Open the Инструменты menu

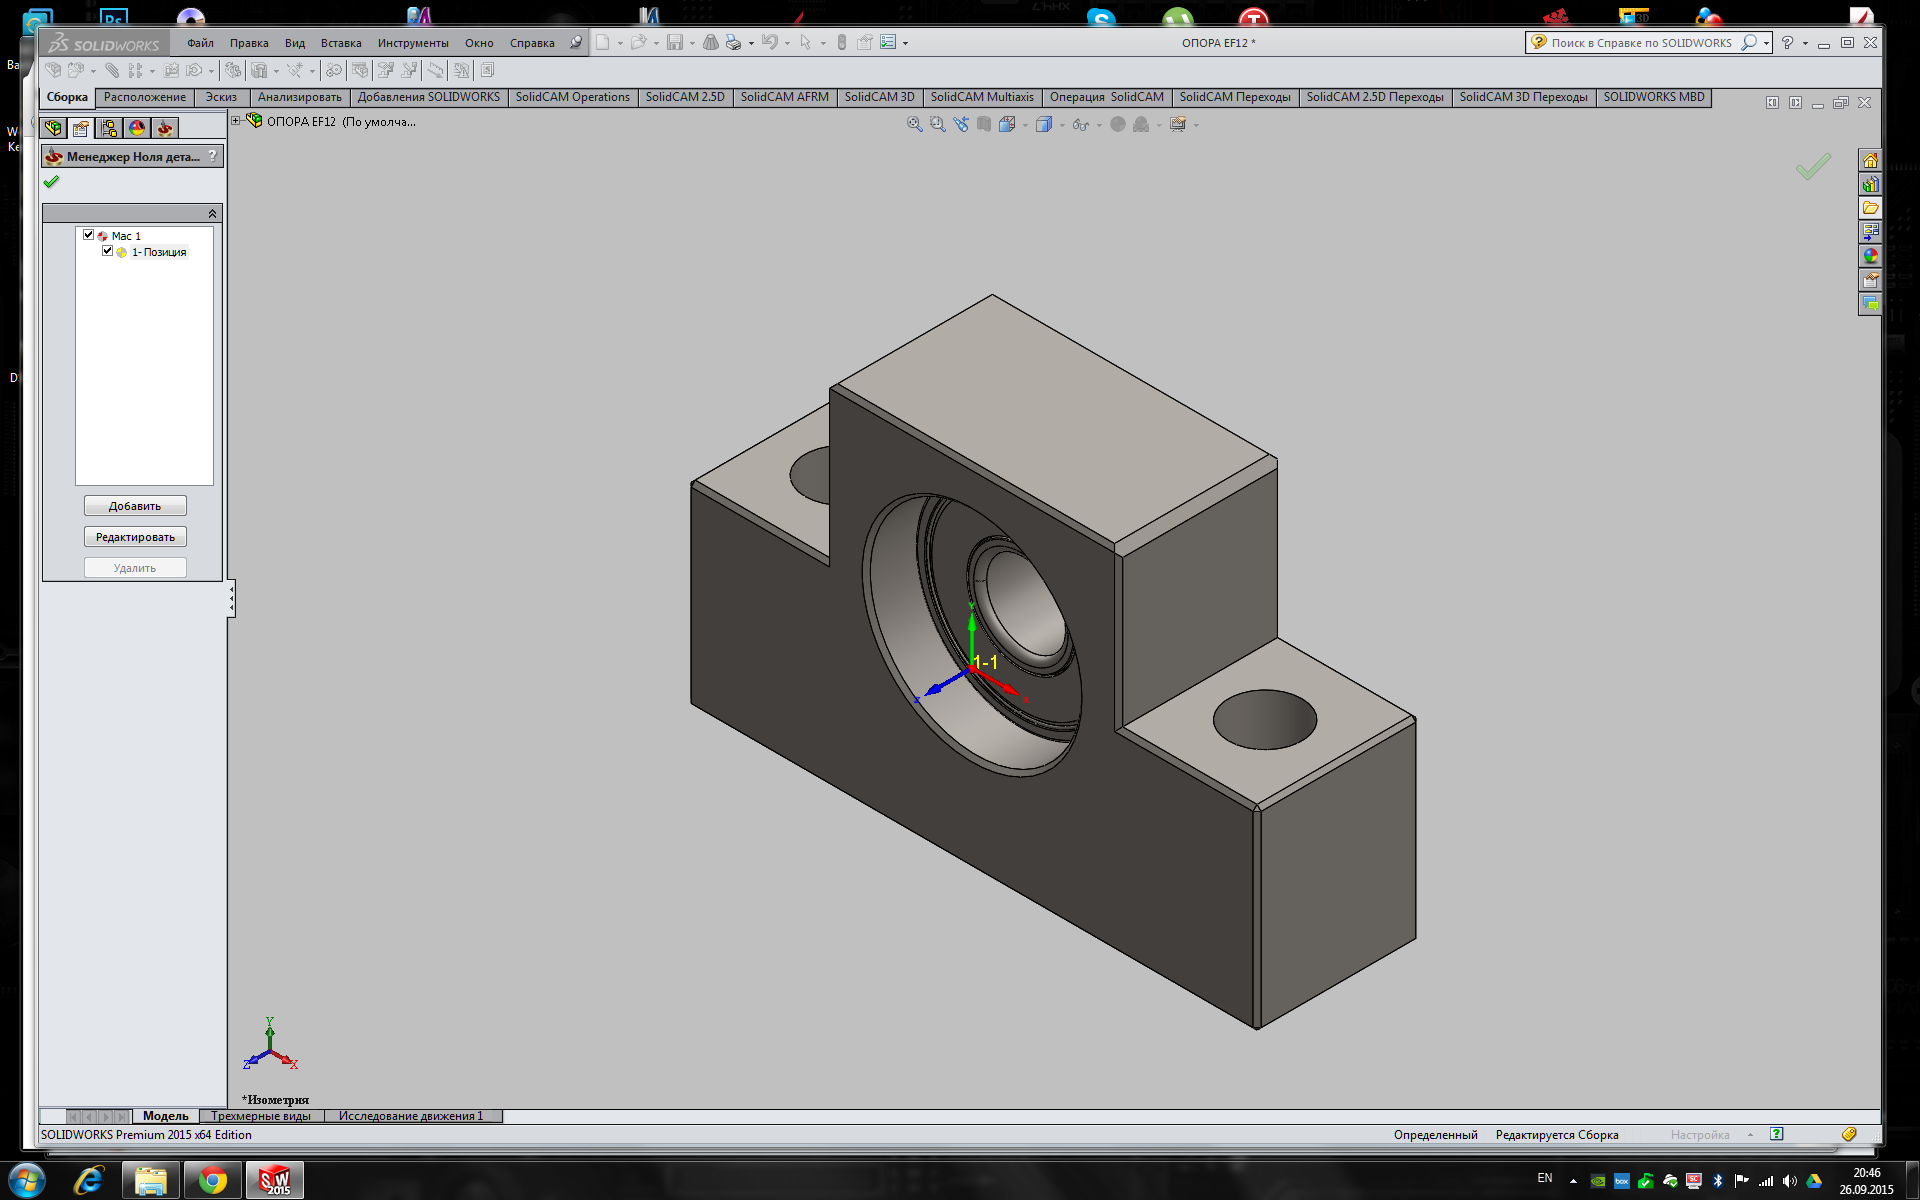412,43
